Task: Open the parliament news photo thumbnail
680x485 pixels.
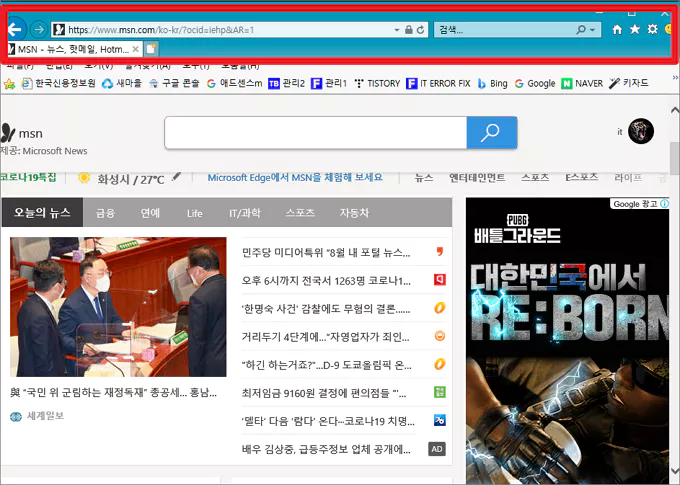Action: click(x=118, y=307)
